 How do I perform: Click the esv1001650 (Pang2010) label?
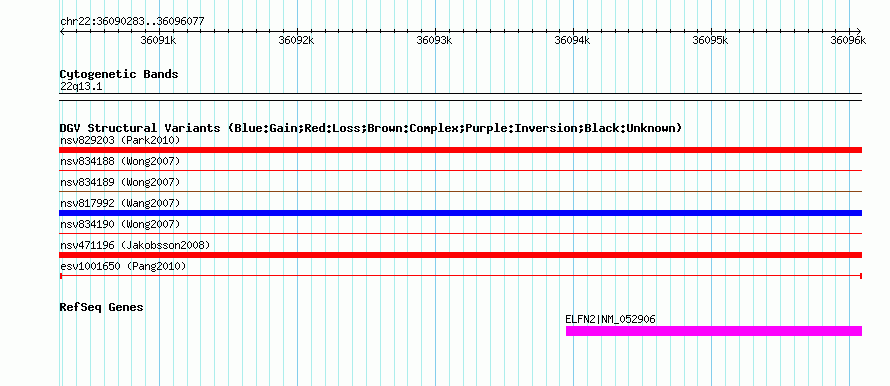click(x=123, y=266)
